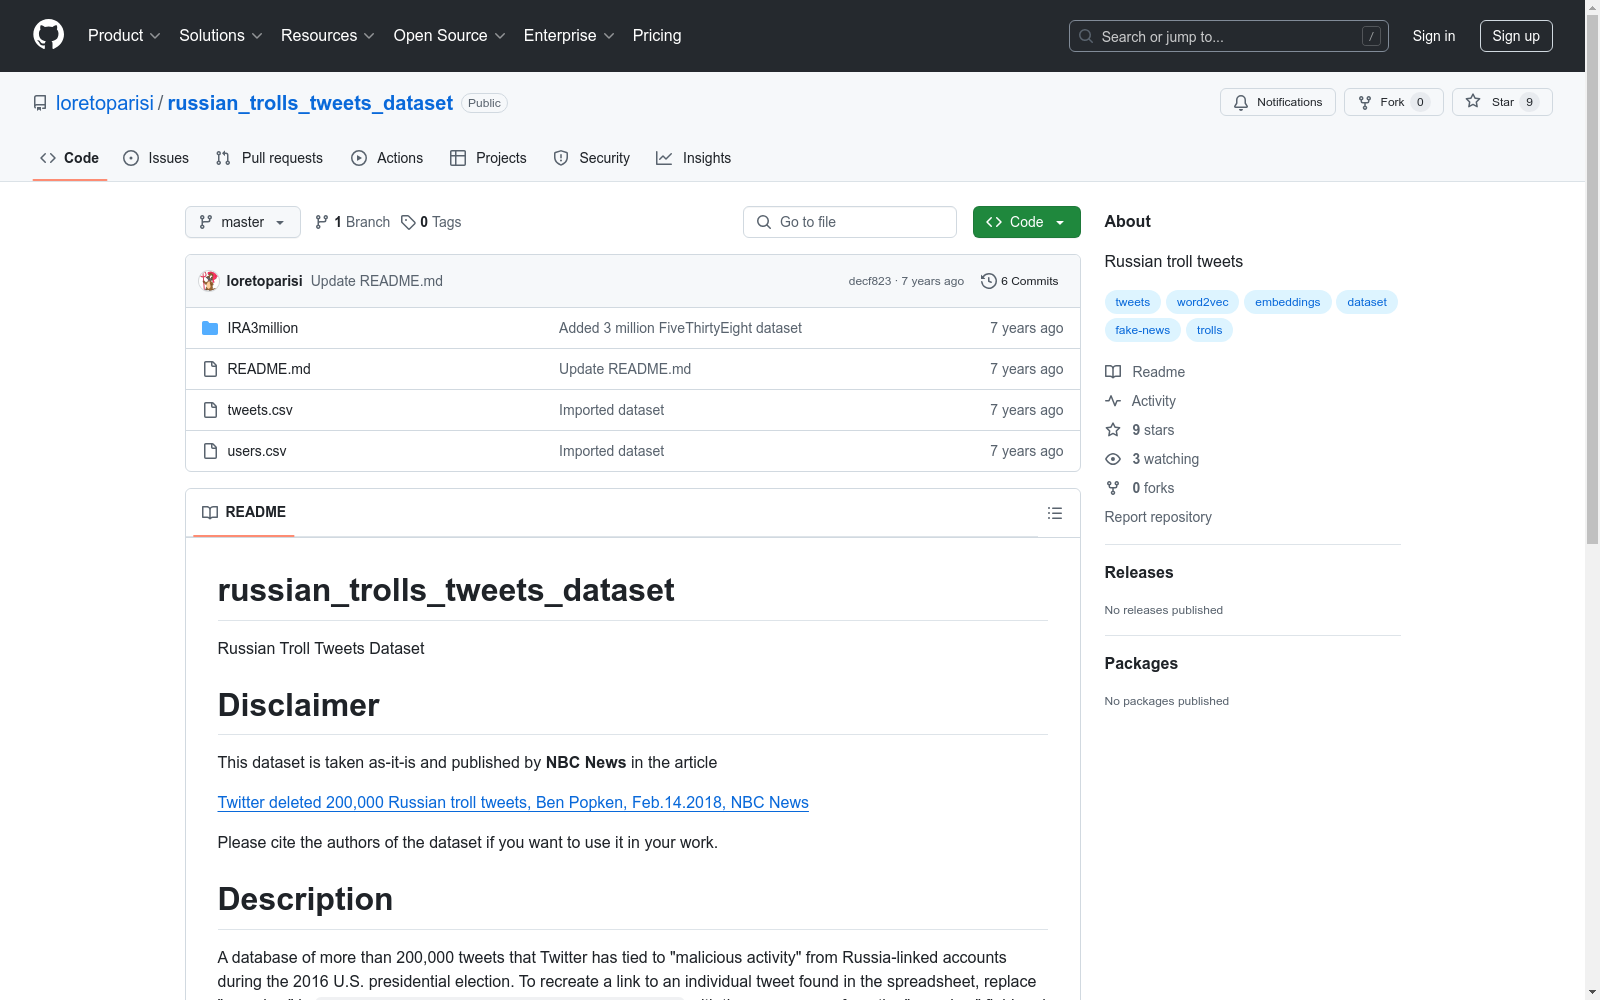Click the Releases heading link
The width and height of the screenshot is (1600, 1000).
(x=1139, y=572)
